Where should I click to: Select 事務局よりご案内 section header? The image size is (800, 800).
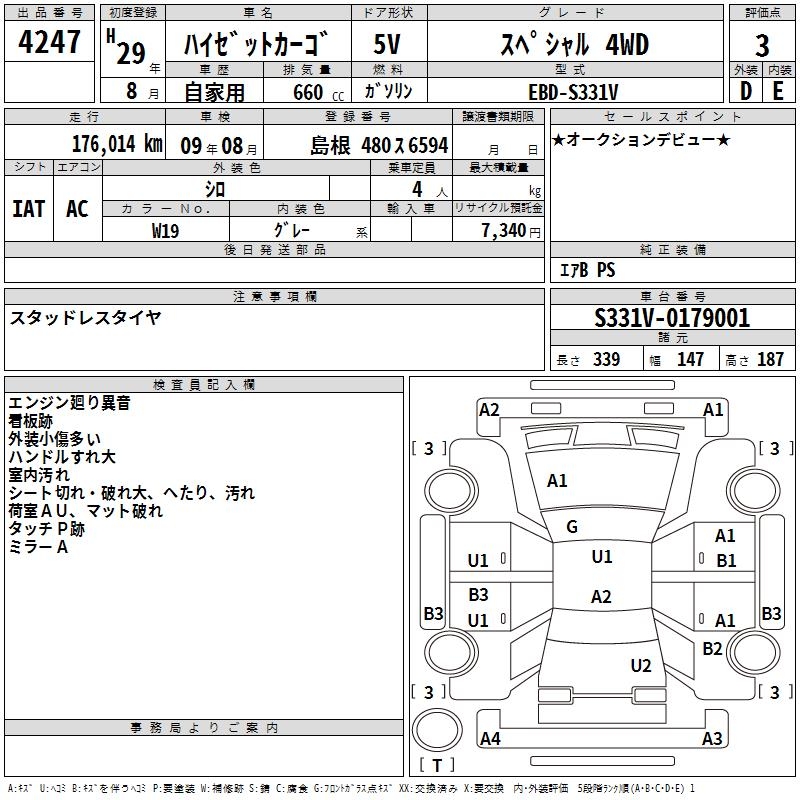[x=204, y=728]
